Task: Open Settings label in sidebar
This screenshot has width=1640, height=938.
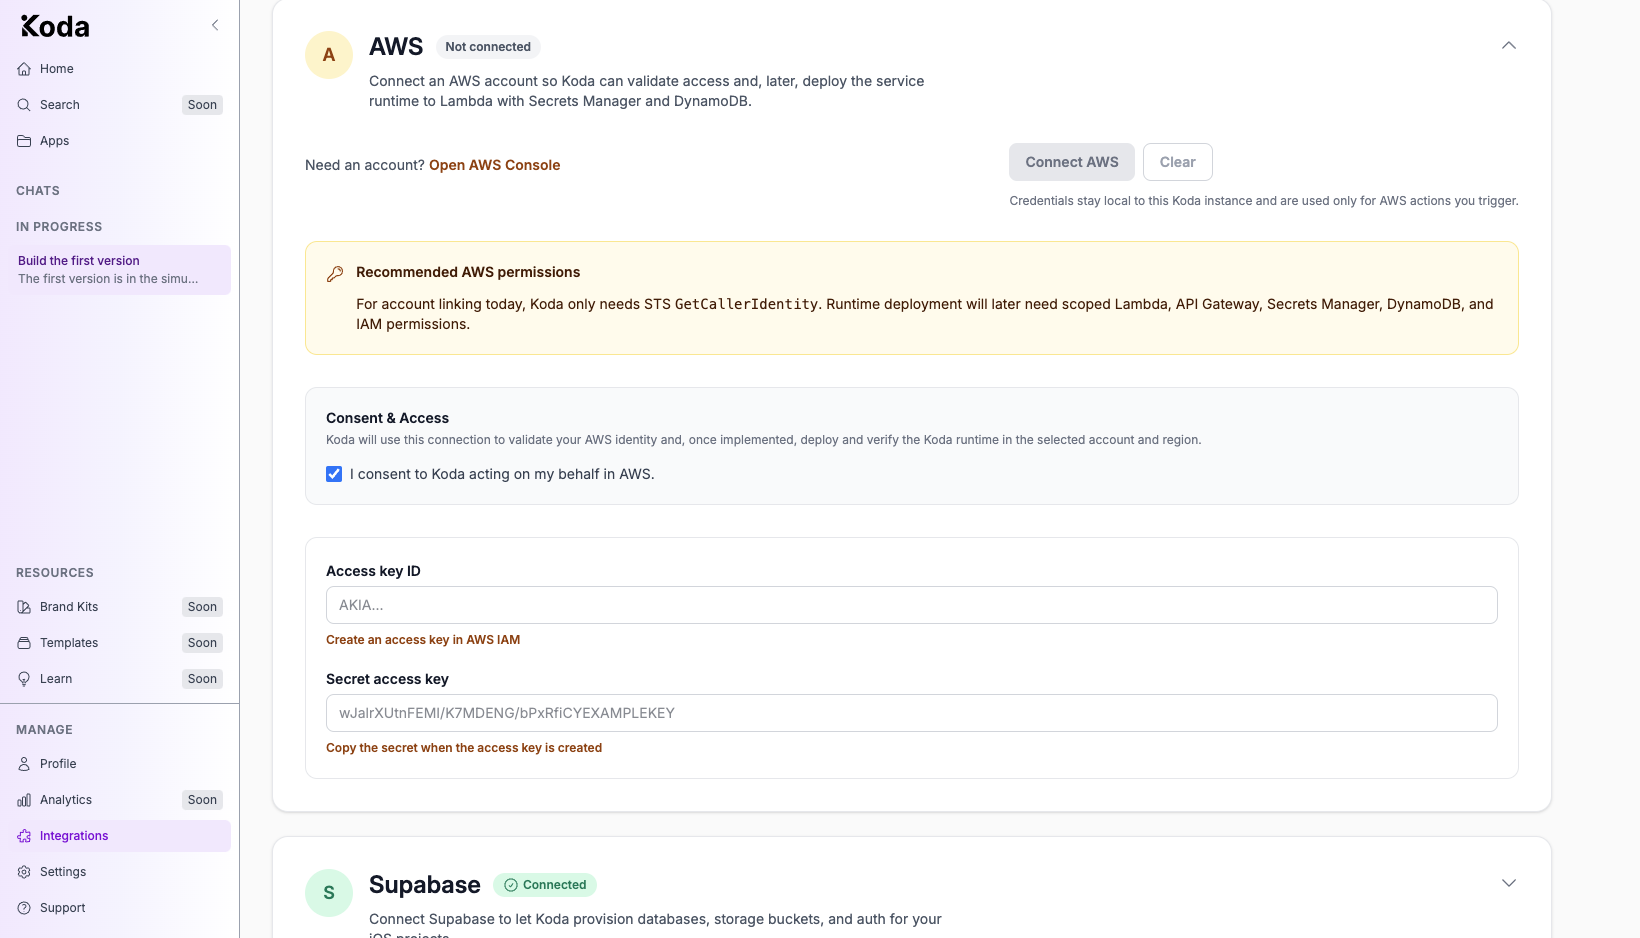Action: click(63, 872)
